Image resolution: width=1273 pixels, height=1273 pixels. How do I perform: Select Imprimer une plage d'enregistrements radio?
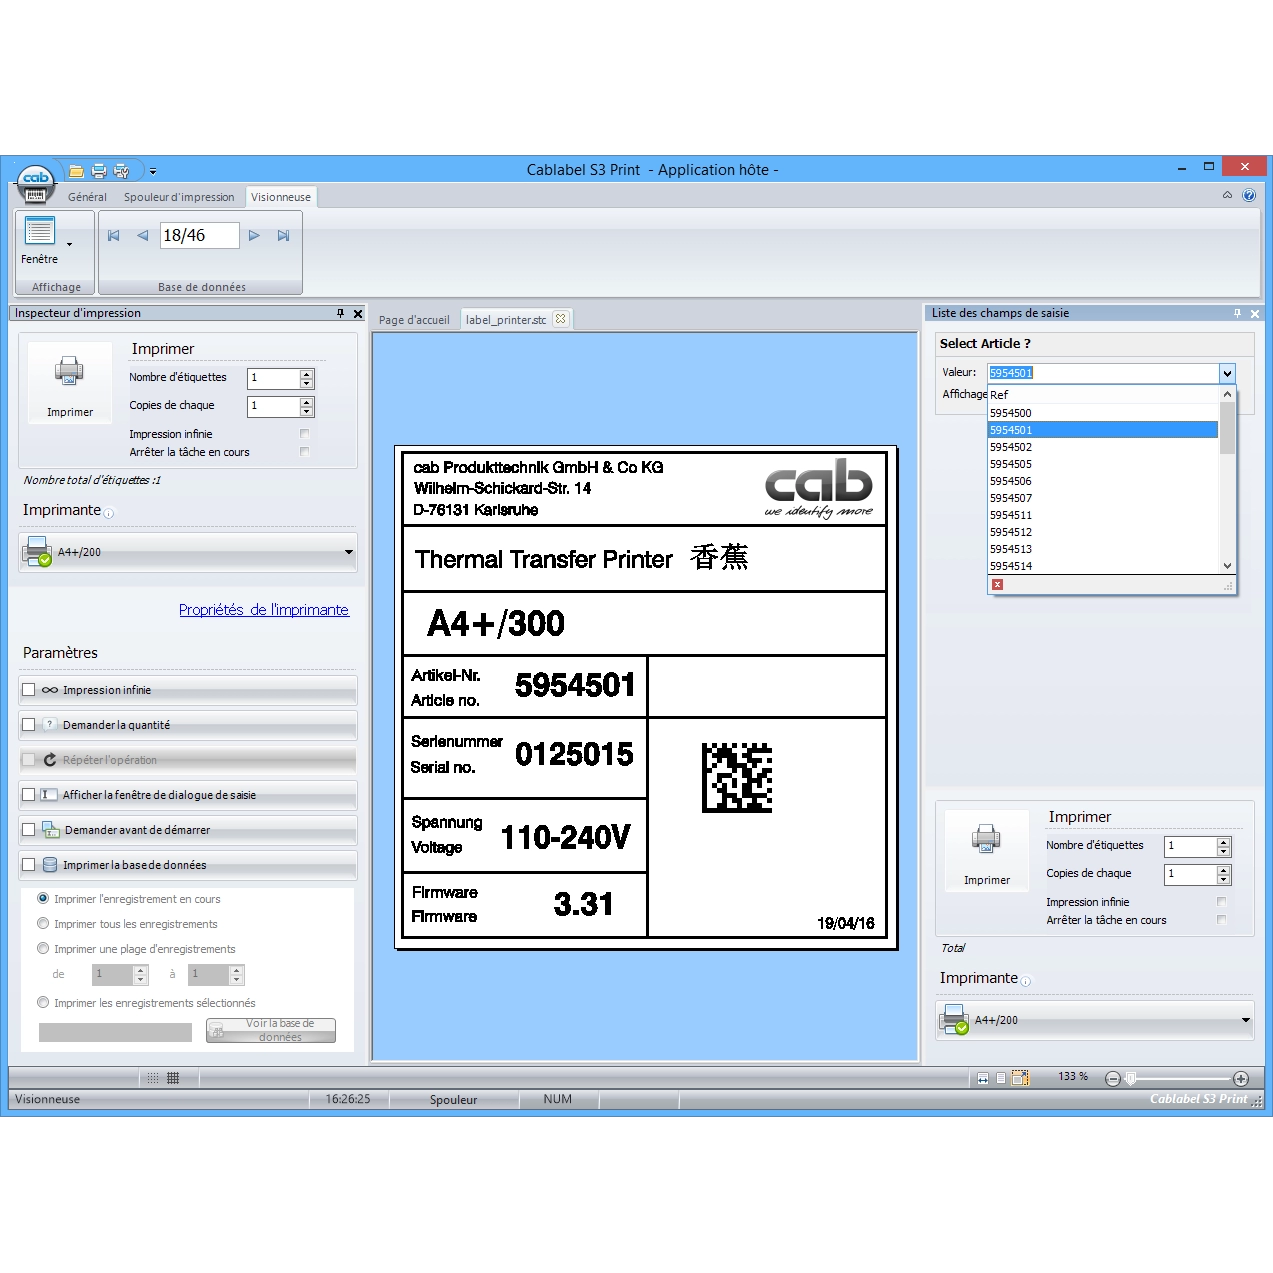point(43,949)
